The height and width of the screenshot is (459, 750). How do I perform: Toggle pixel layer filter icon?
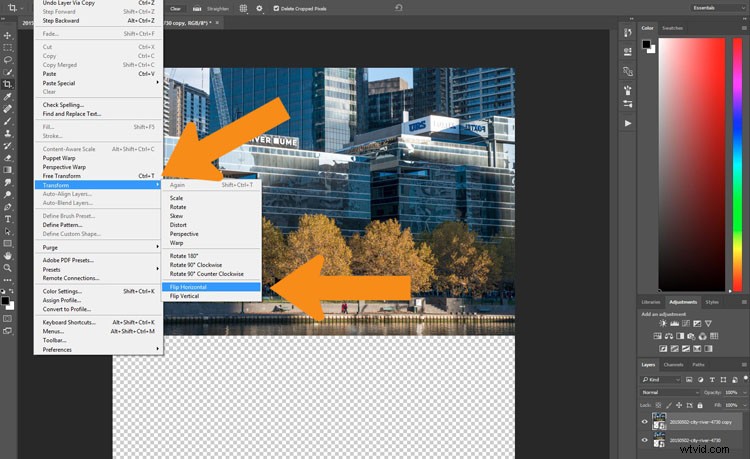(x=689, y=380)
